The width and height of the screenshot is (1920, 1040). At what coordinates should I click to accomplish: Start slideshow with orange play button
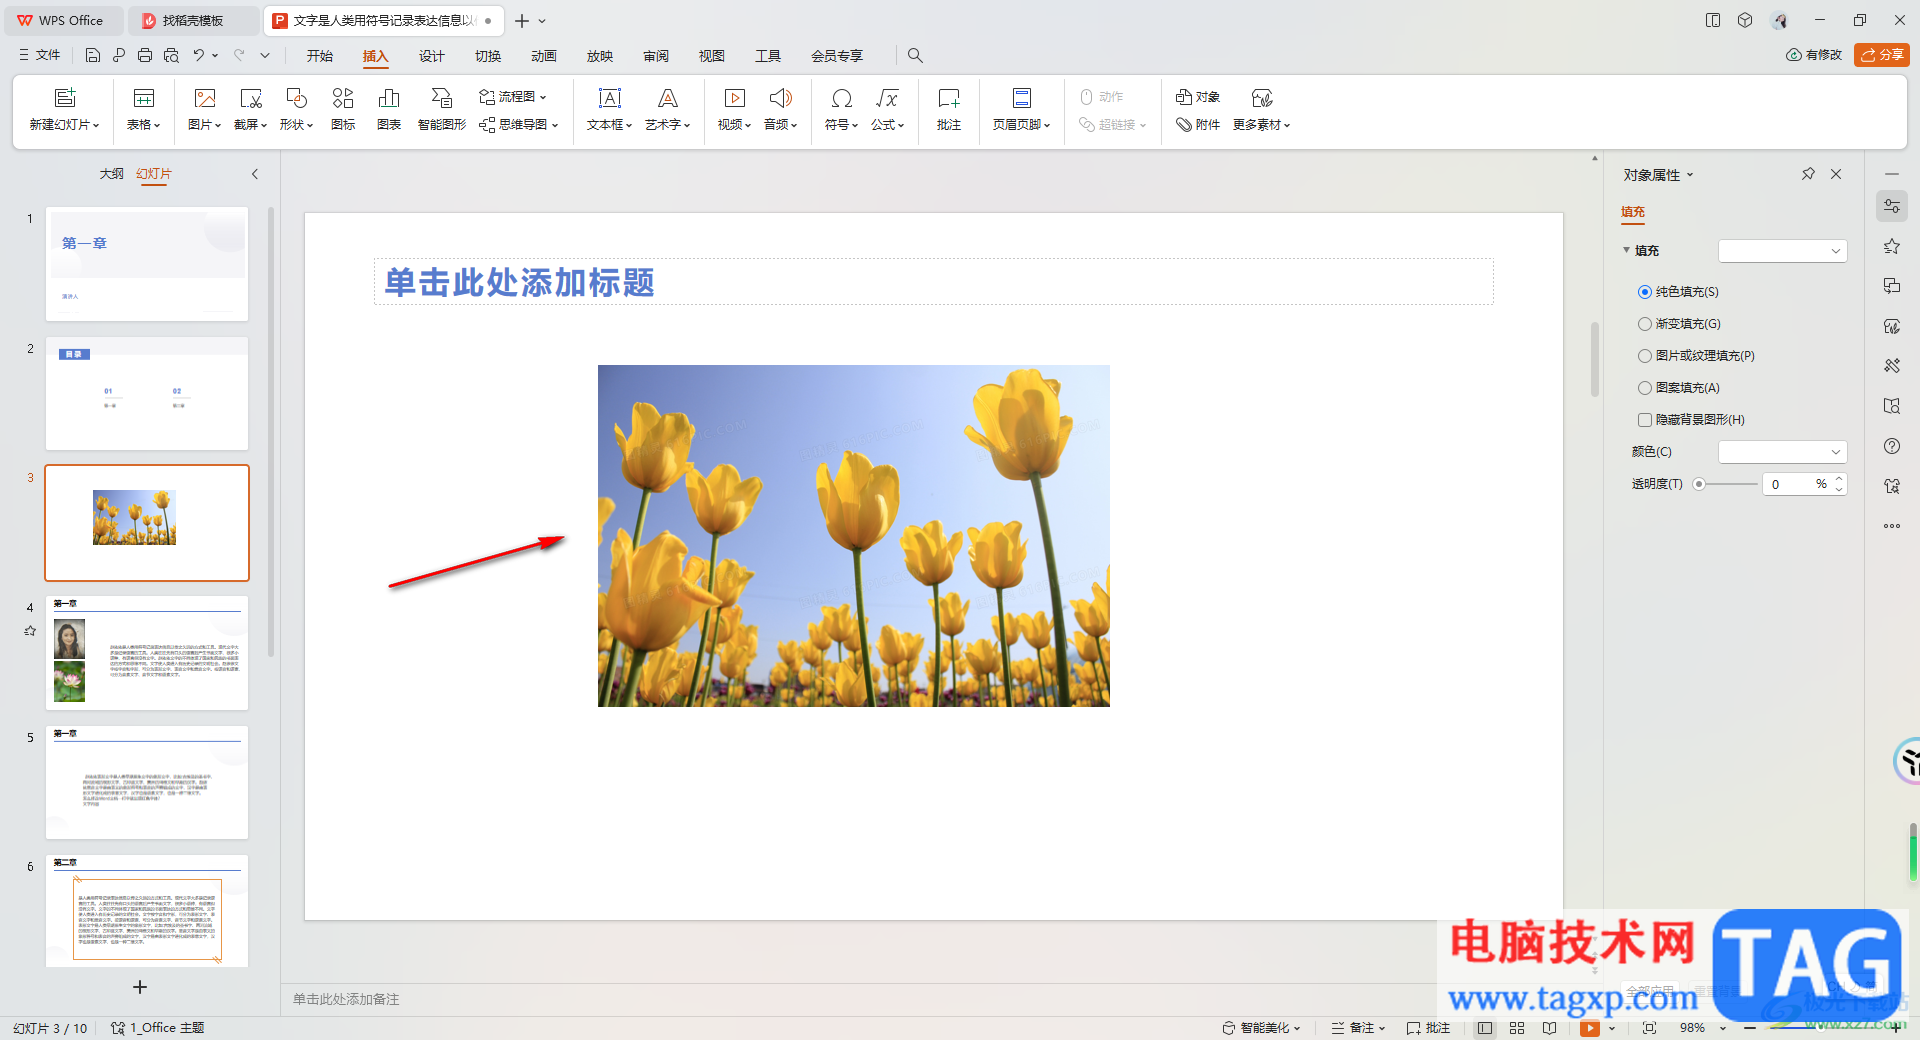tap(1589, 1028)
